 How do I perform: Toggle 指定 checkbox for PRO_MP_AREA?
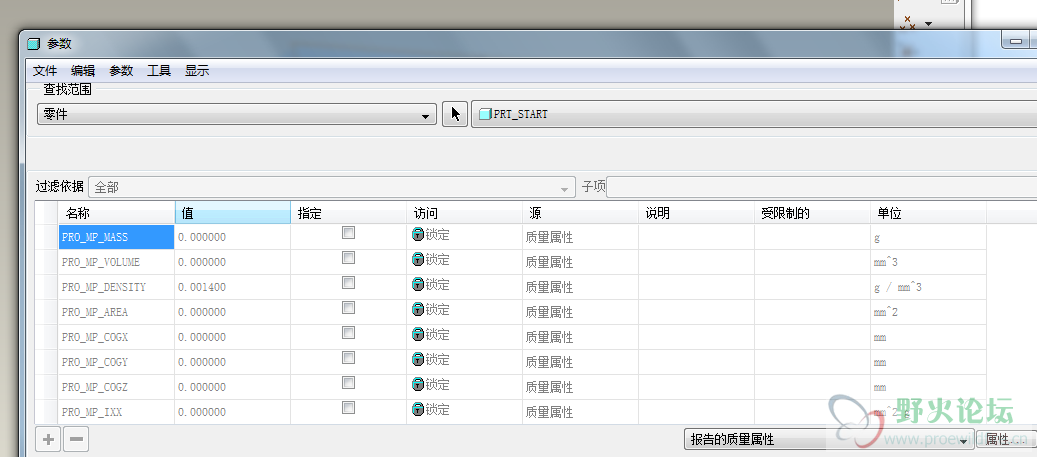click(349, 308)
